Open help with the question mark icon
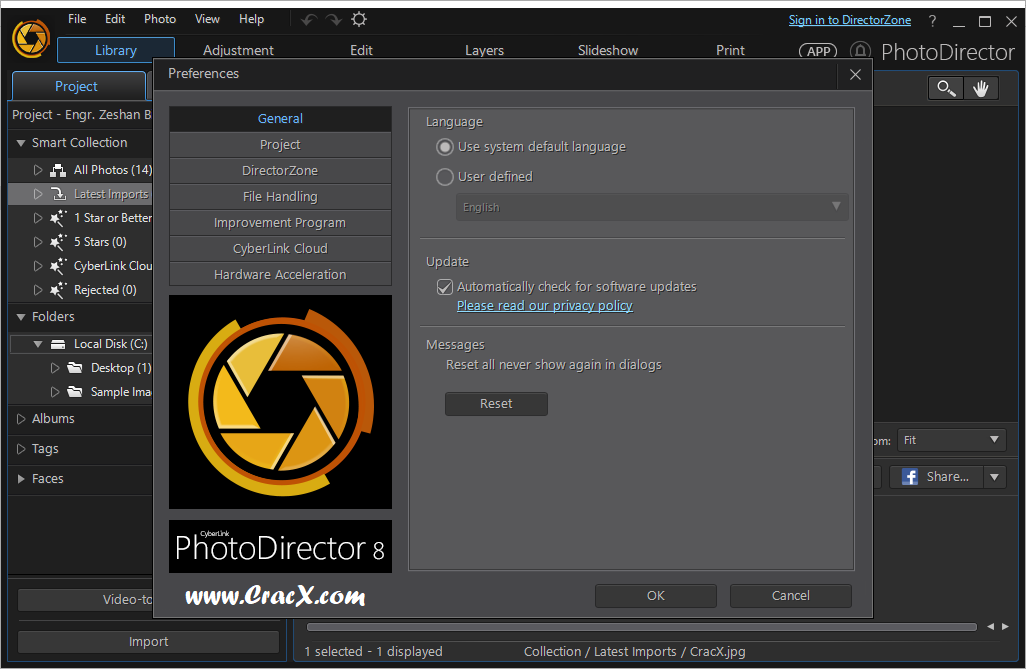 point(932,21)
